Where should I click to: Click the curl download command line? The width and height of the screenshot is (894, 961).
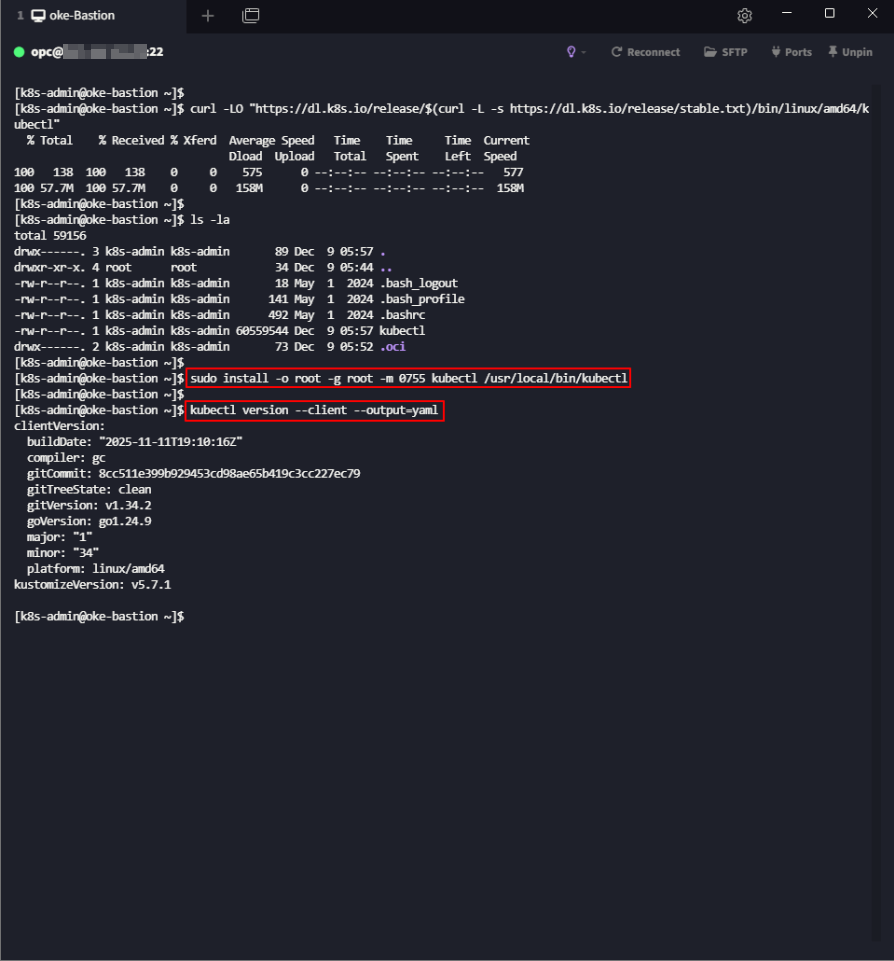(x=440, y=108)
